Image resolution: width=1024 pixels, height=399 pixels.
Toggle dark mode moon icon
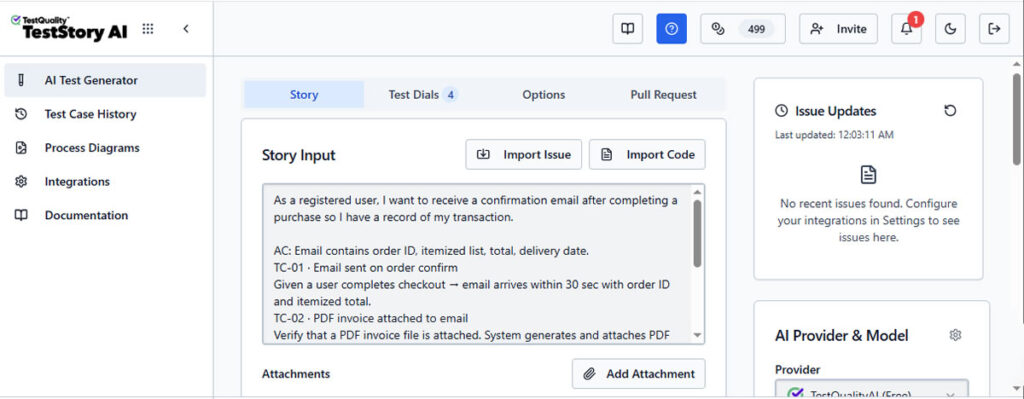(x=951, y=29)
